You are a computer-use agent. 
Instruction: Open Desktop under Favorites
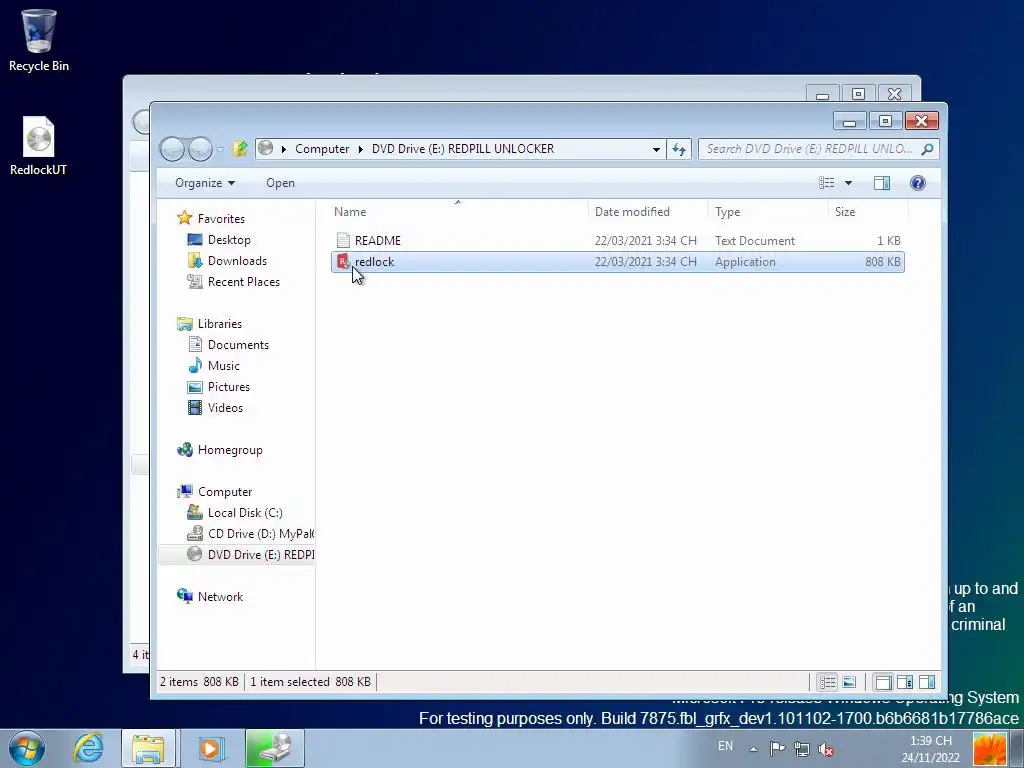point(229,240)
